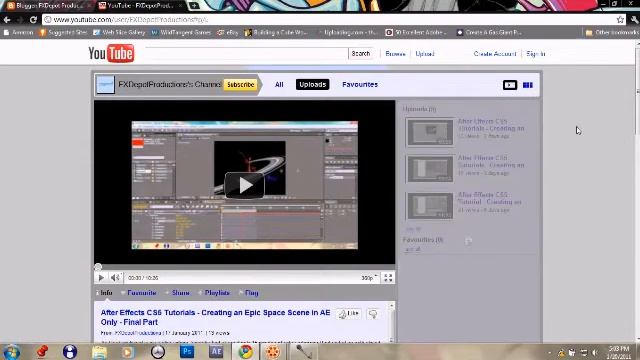Viewport: 640px width, 360px height.
Task: Select the Info tab under video
Action: [107, 293]
